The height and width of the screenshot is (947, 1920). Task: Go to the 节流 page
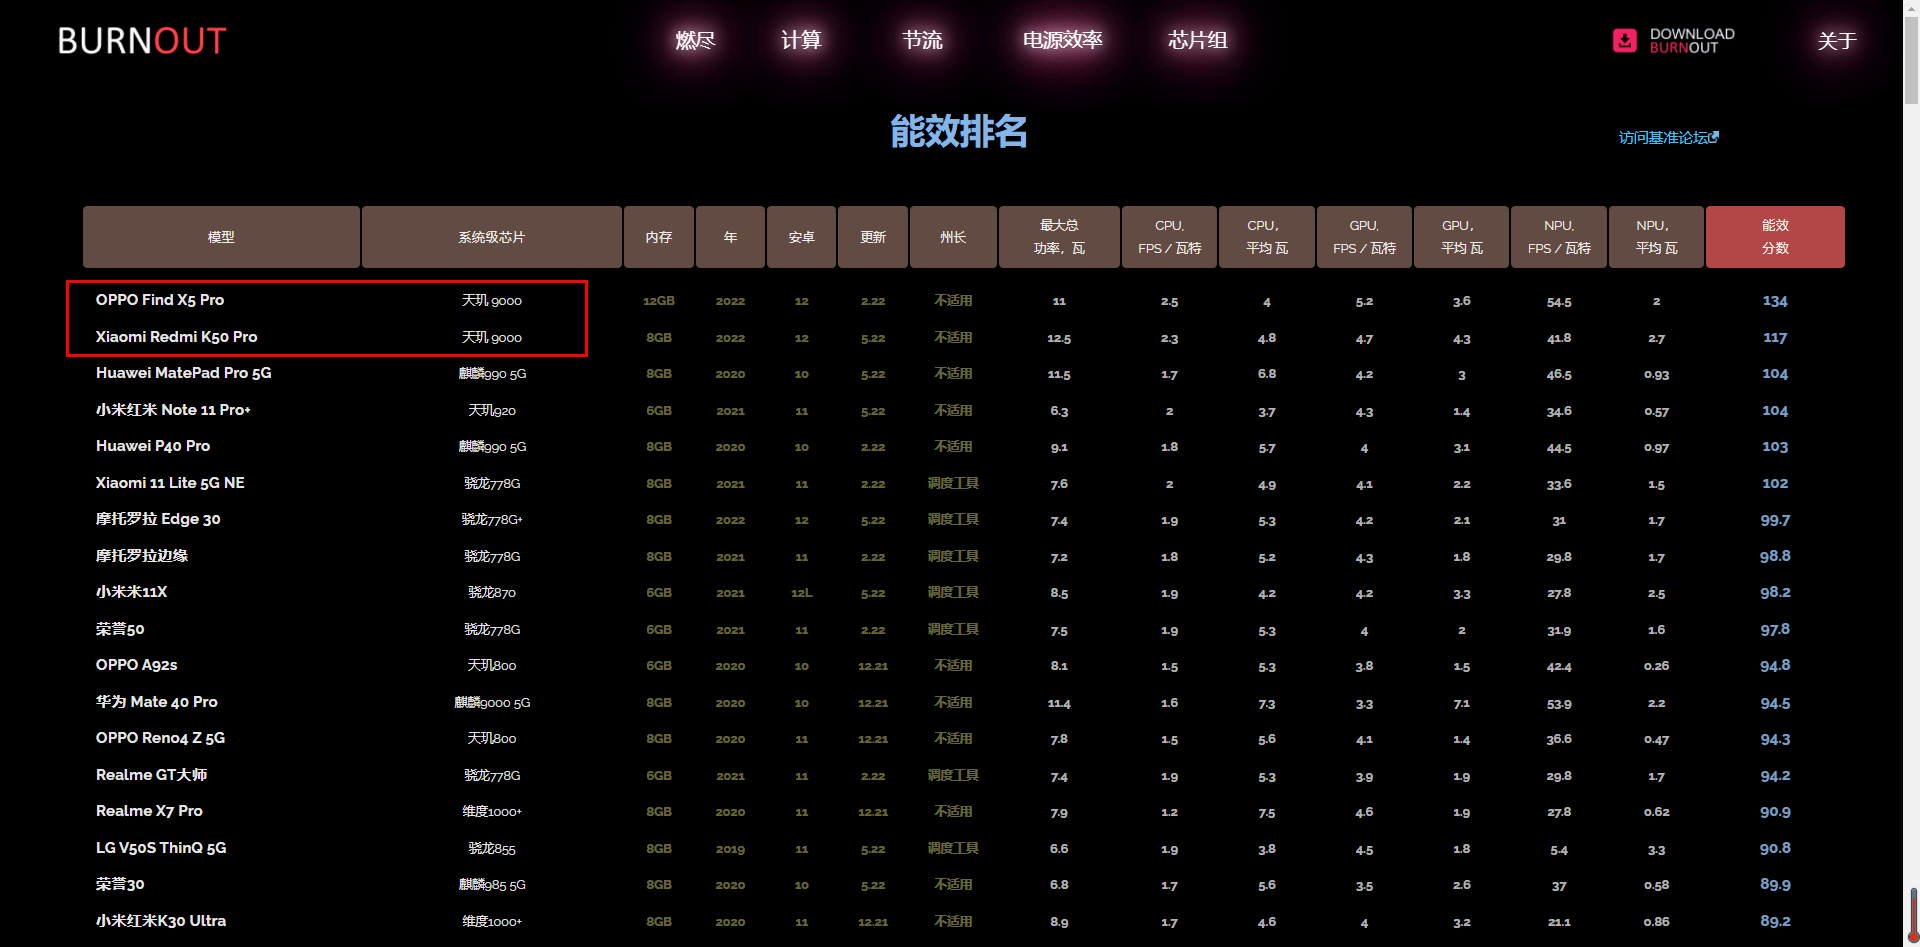pos(922,40)
